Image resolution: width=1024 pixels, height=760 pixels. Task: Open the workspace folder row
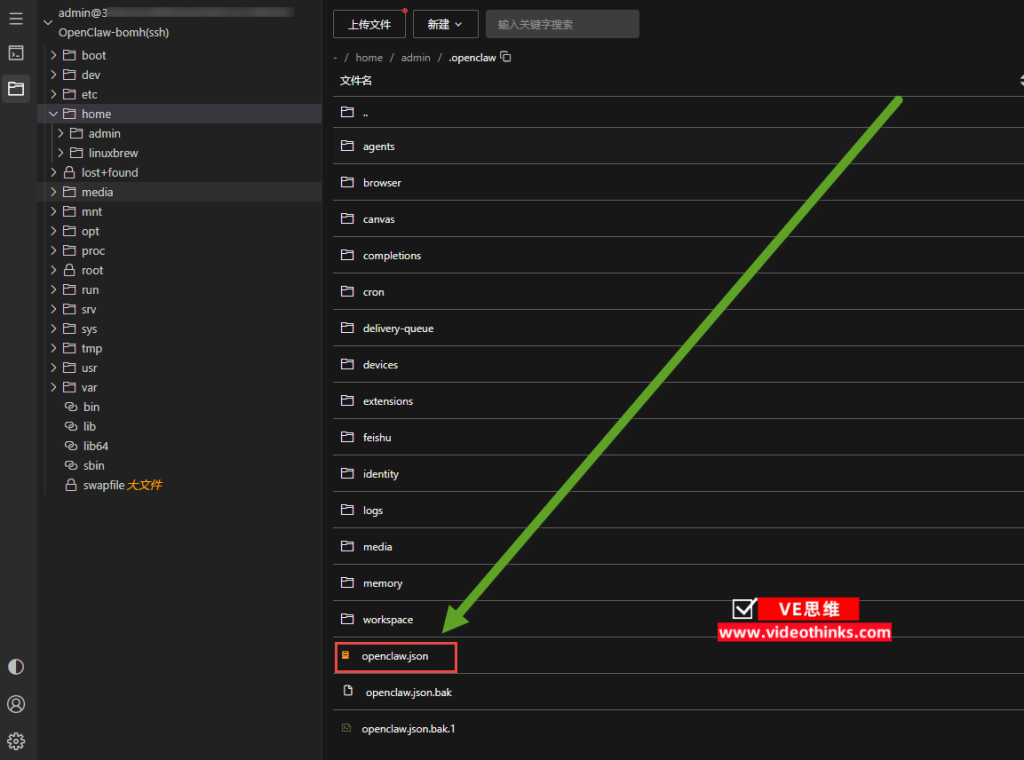click(388, 620)
